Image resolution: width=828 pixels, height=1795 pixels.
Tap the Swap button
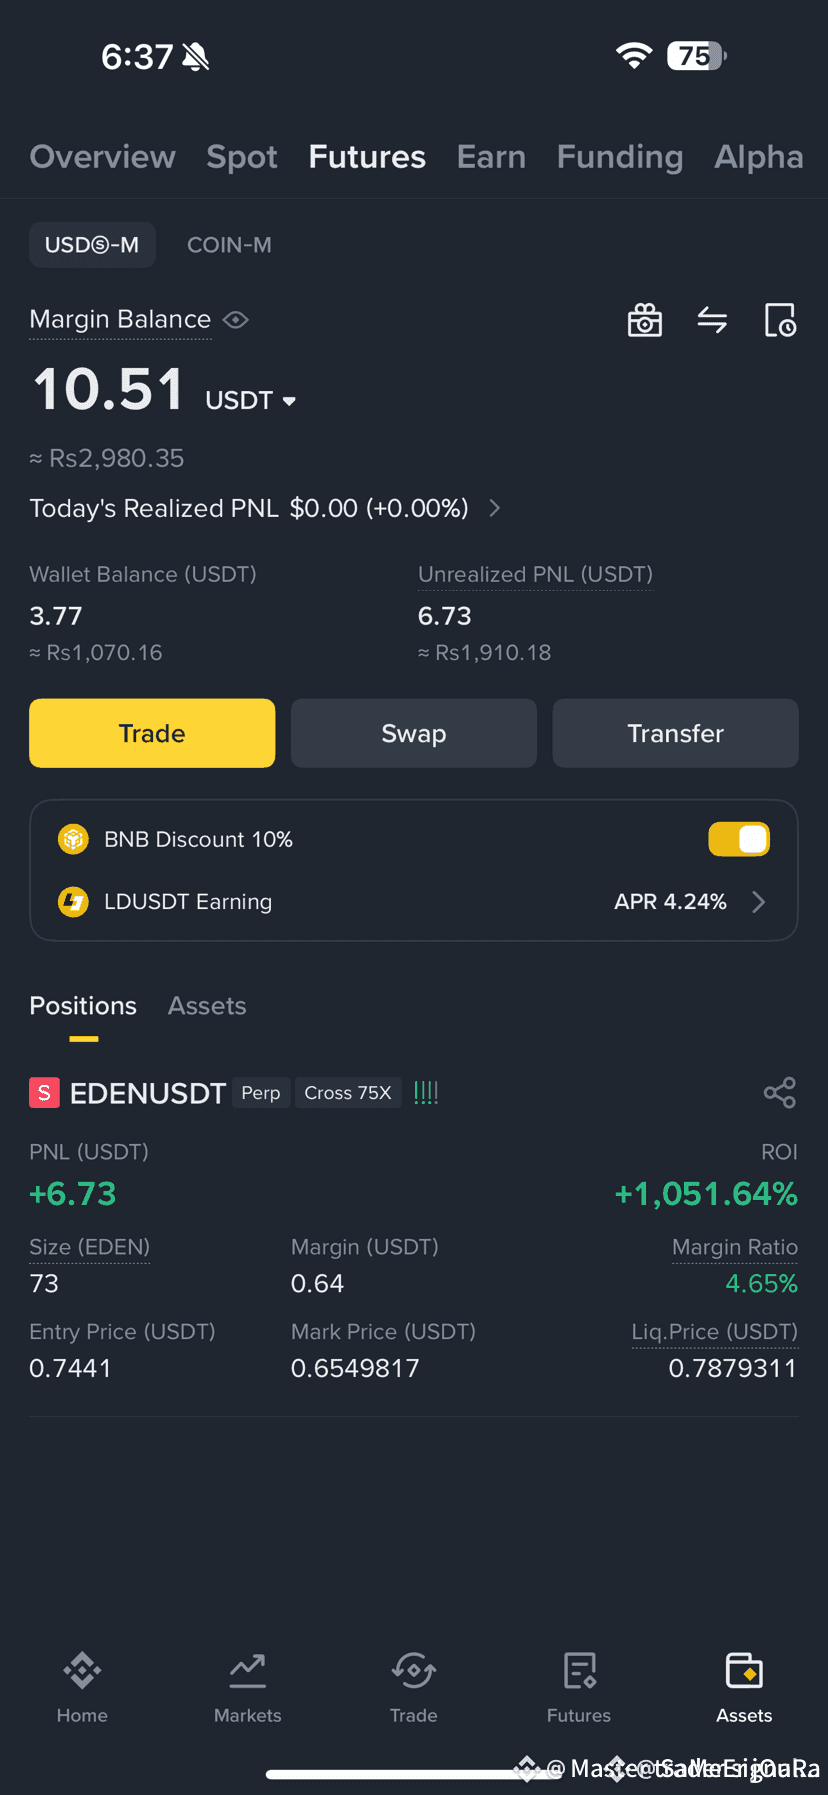click(414, 733)
